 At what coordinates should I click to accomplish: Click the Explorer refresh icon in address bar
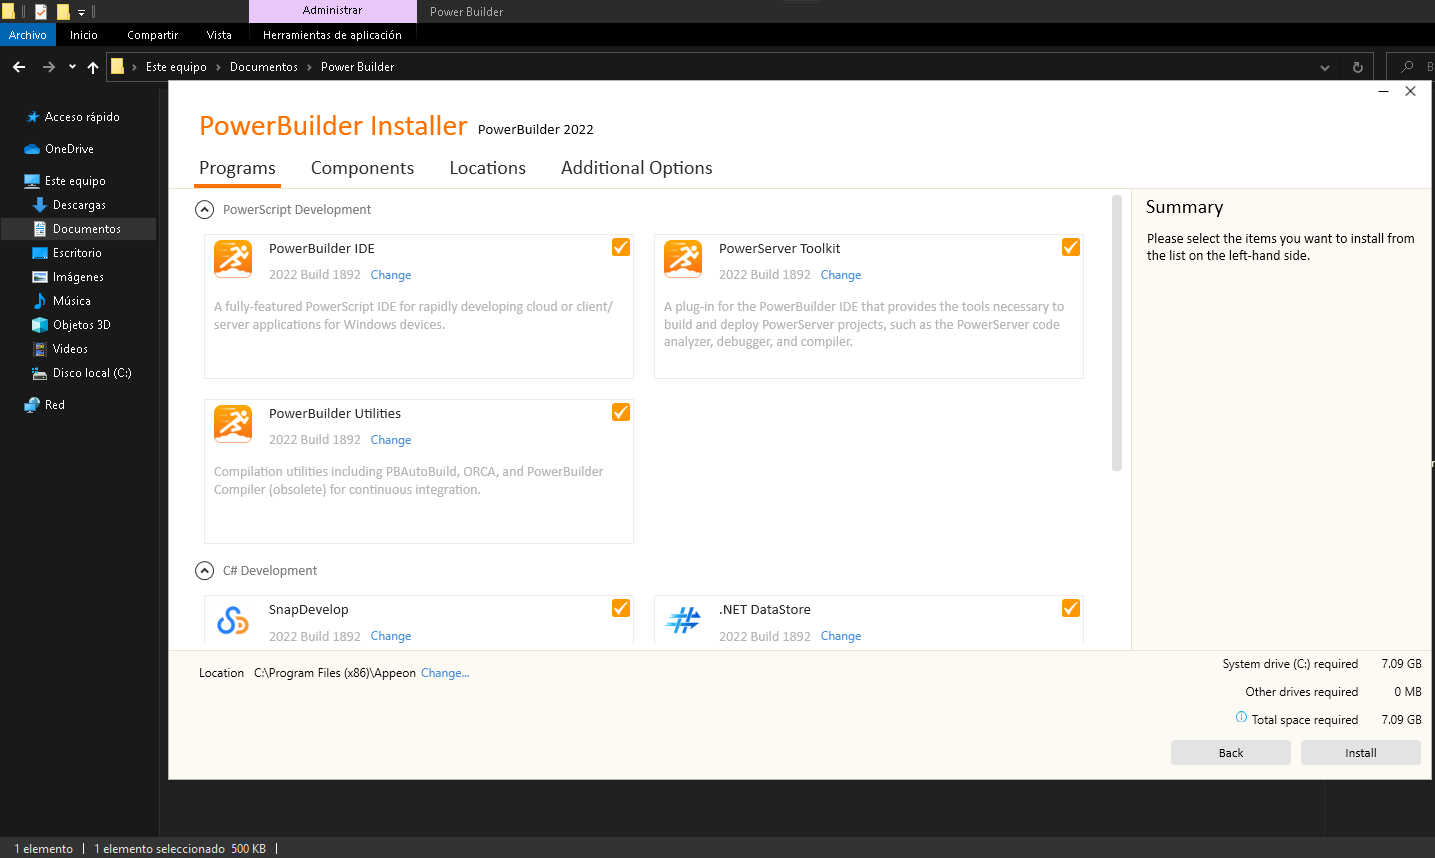1357,67
